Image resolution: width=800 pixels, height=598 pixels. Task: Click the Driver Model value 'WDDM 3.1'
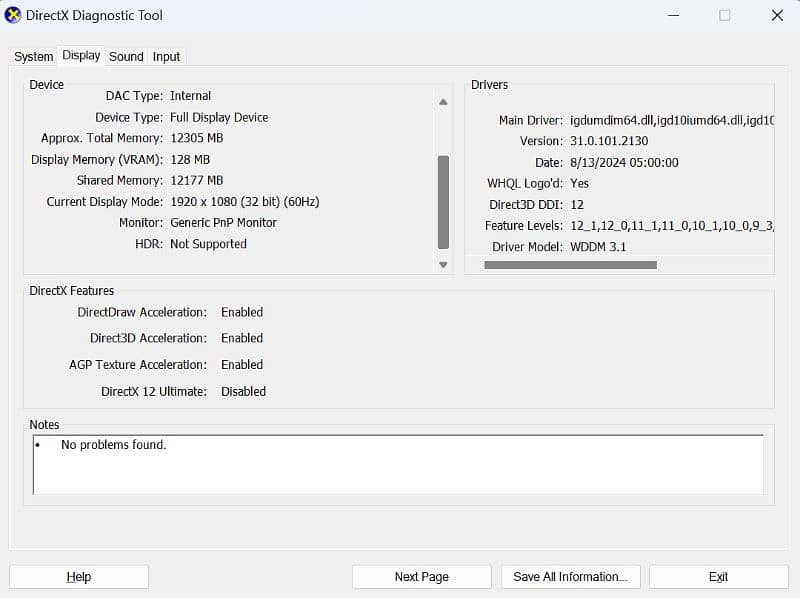pyautogui.click(x=598, y=247)
